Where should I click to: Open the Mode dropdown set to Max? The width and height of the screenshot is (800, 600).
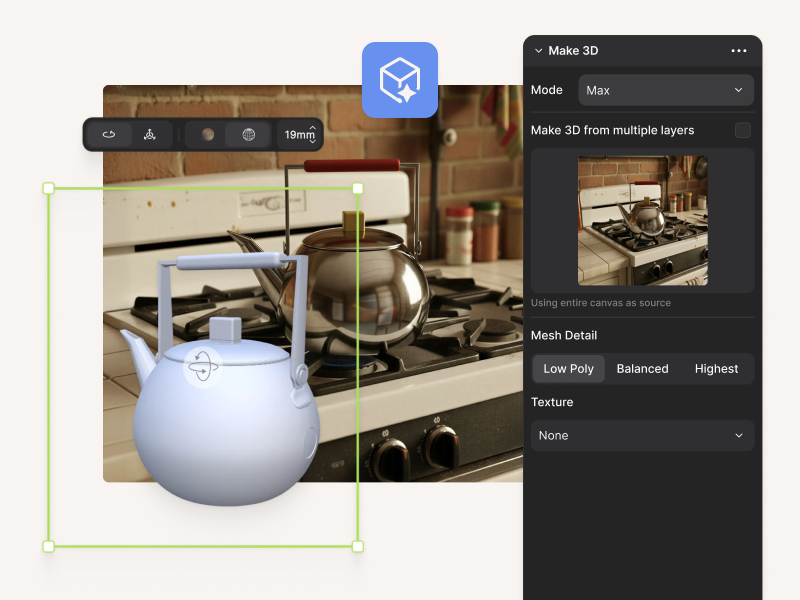click(666, 90)
